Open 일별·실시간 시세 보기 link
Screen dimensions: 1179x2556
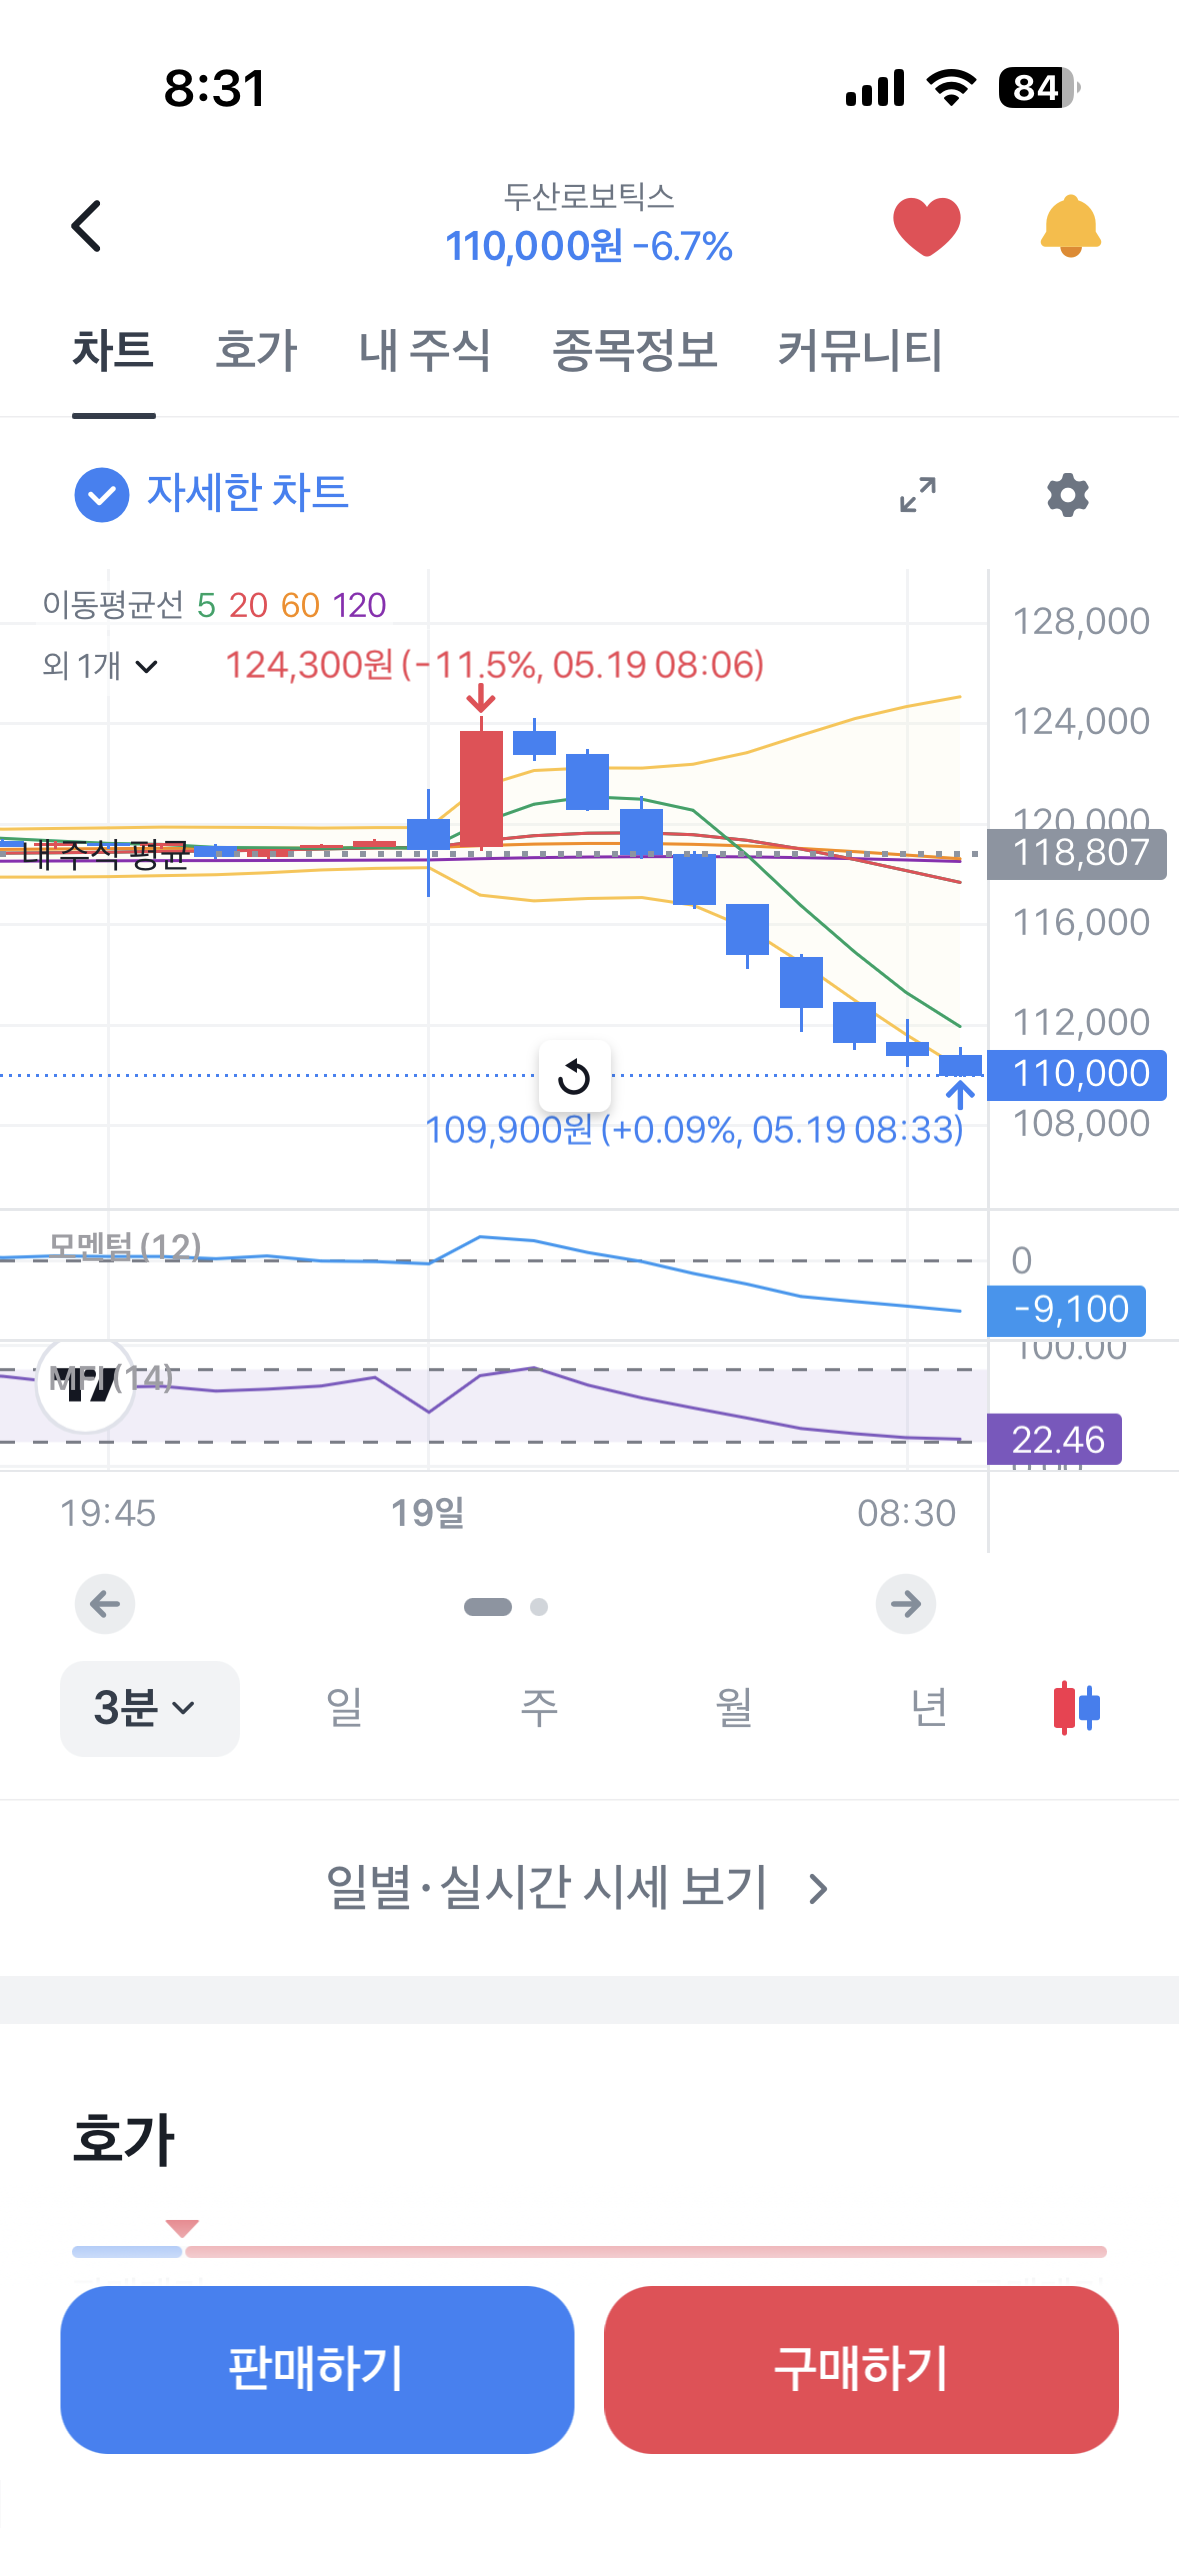(x=578, y=1888)
